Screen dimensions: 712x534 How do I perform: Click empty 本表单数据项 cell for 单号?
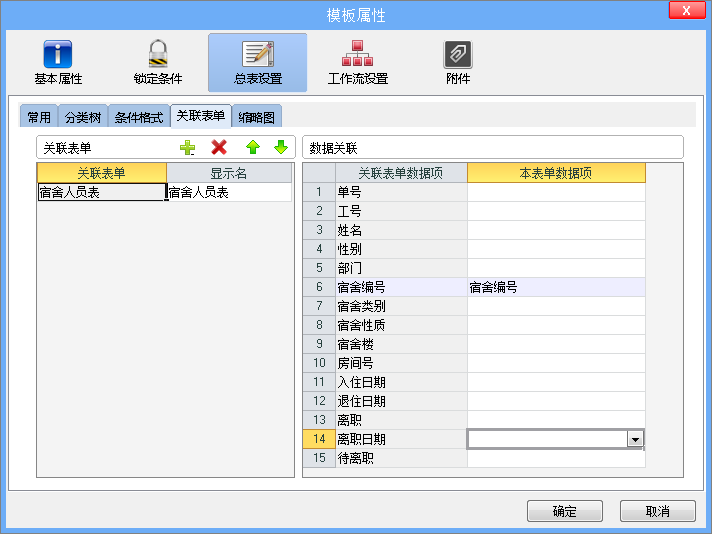556,192
